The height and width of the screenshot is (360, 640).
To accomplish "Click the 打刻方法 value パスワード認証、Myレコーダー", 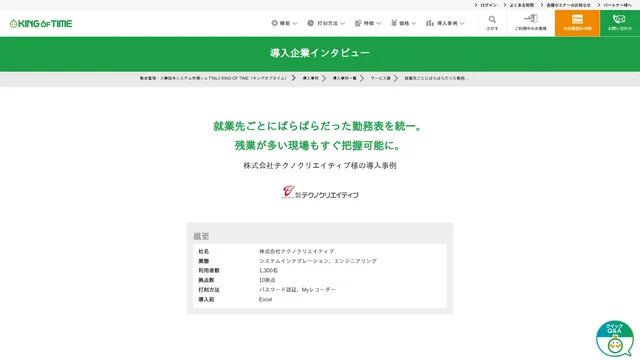I will pyautogui.click(x=297, y=290).
